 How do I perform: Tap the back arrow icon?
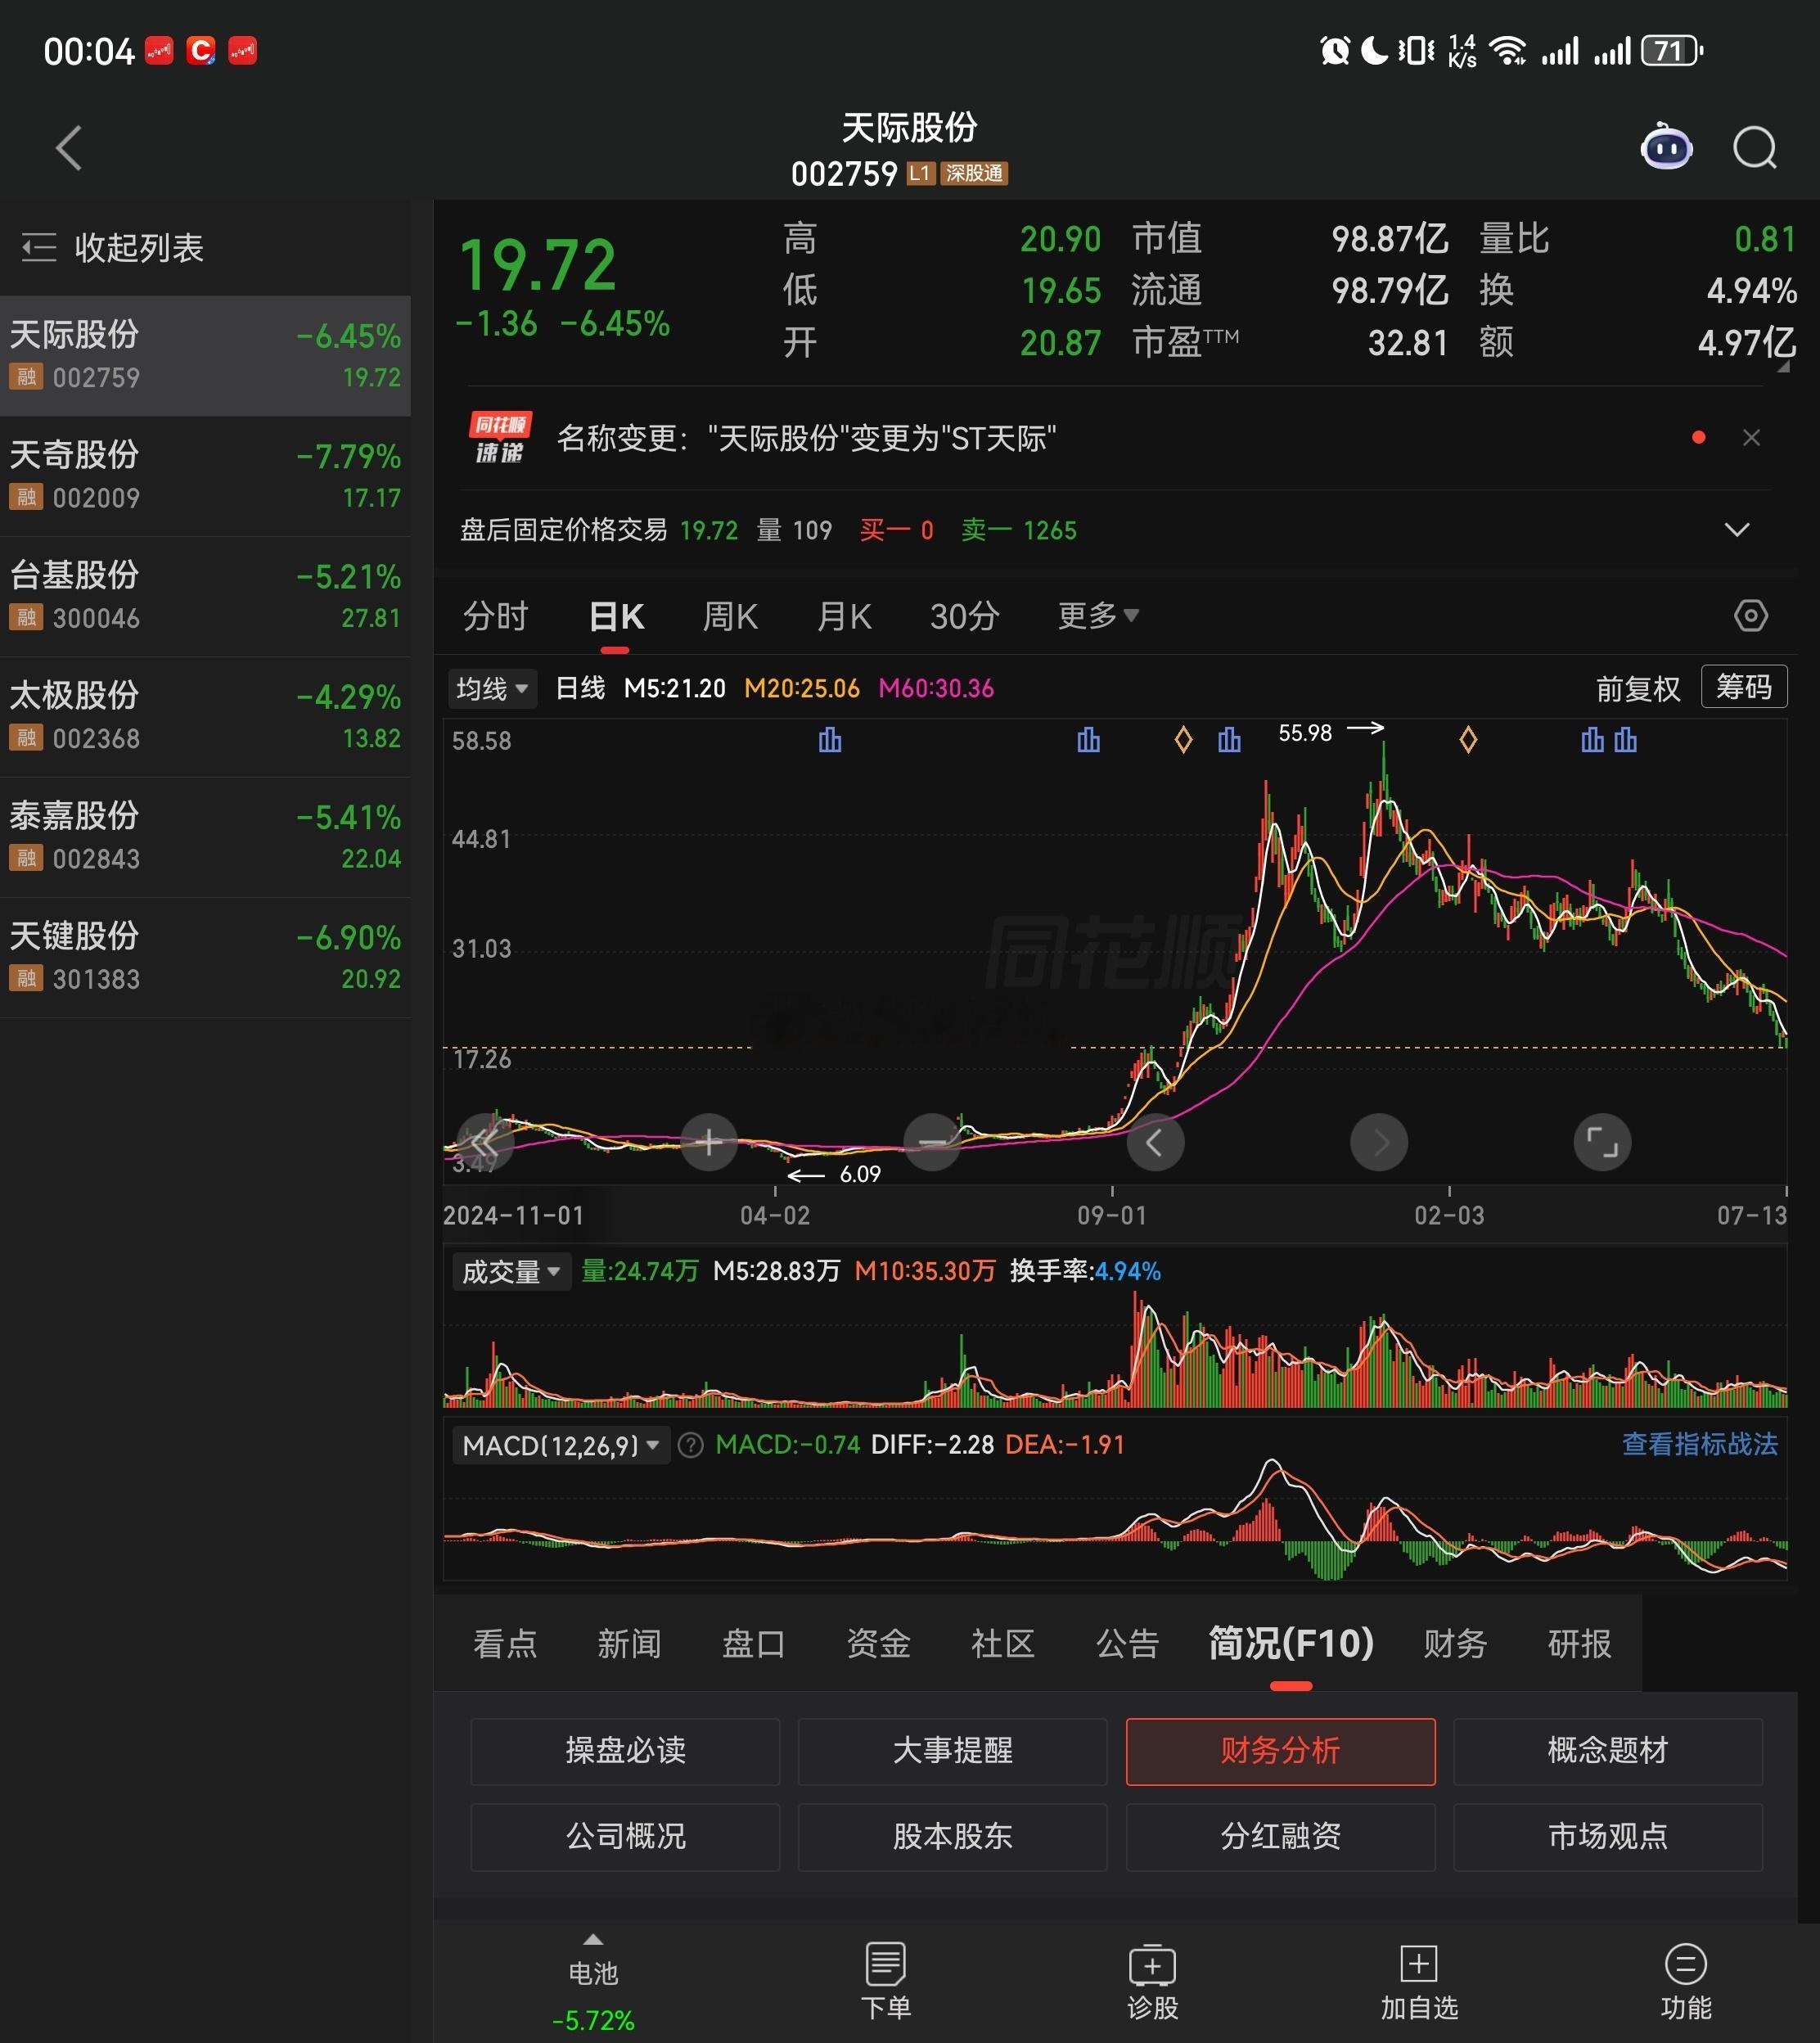click(x=69, y=148)
